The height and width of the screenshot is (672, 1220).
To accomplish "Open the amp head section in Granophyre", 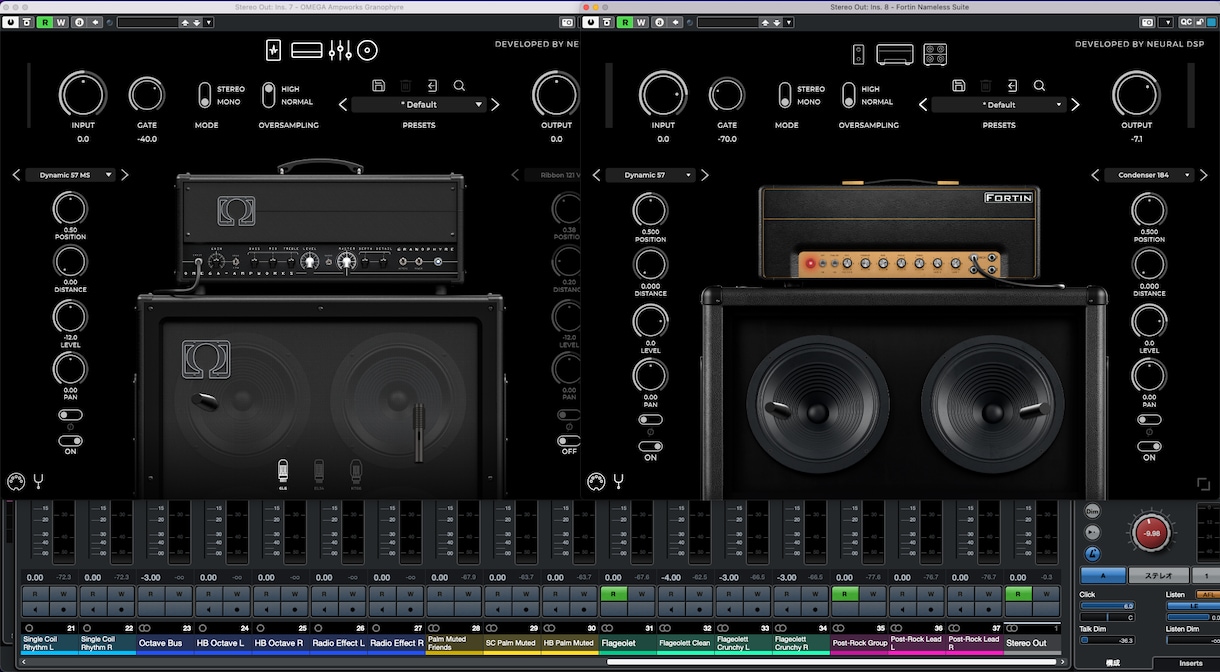I will [306, 50].
